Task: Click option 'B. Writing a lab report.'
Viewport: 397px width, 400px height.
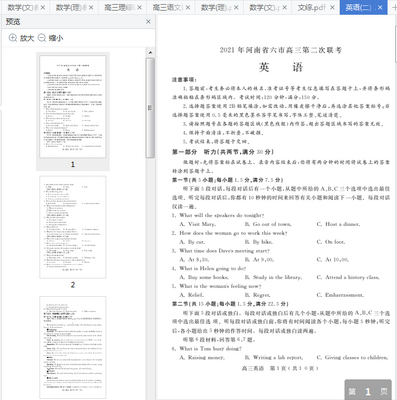Action: (x=274, y=357)
